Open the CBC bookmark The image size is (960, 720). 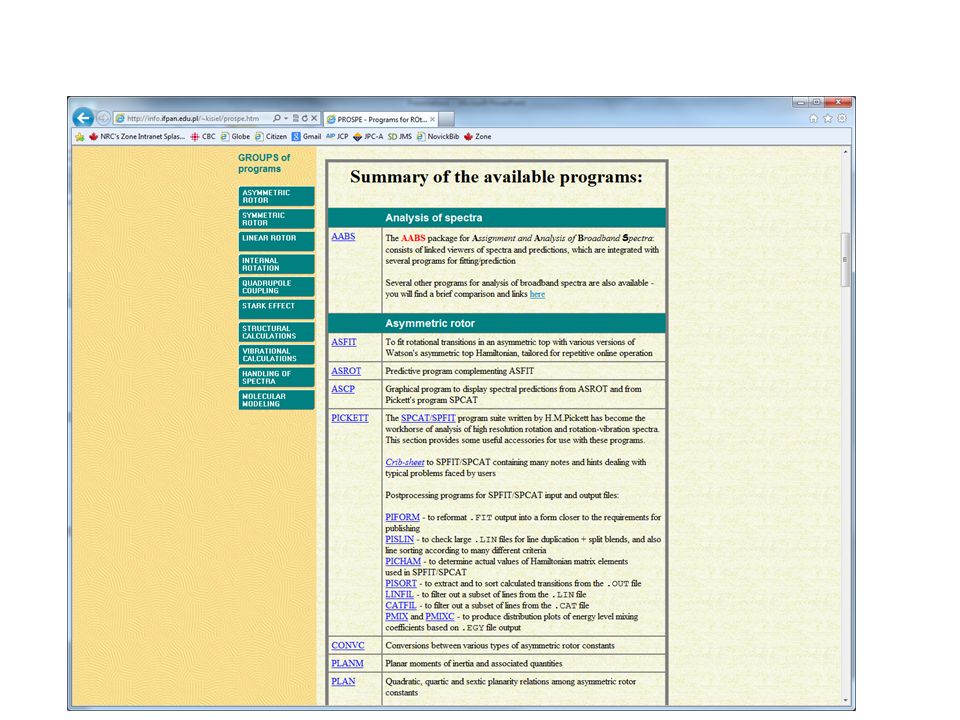point(203,137)
